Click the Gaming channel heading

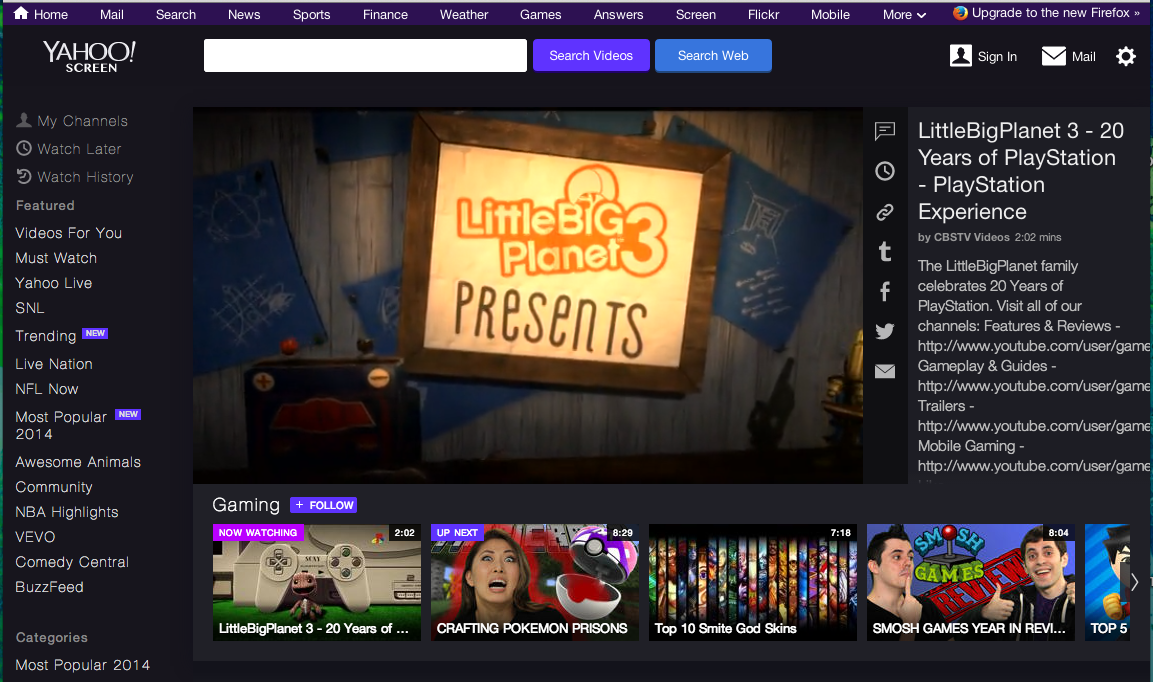click(246, 505)
